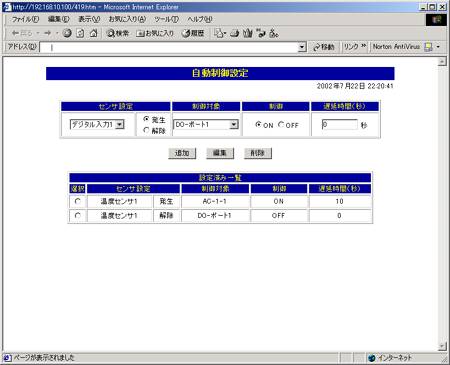Click the Windows logo throbber

(x=436, y=20)
